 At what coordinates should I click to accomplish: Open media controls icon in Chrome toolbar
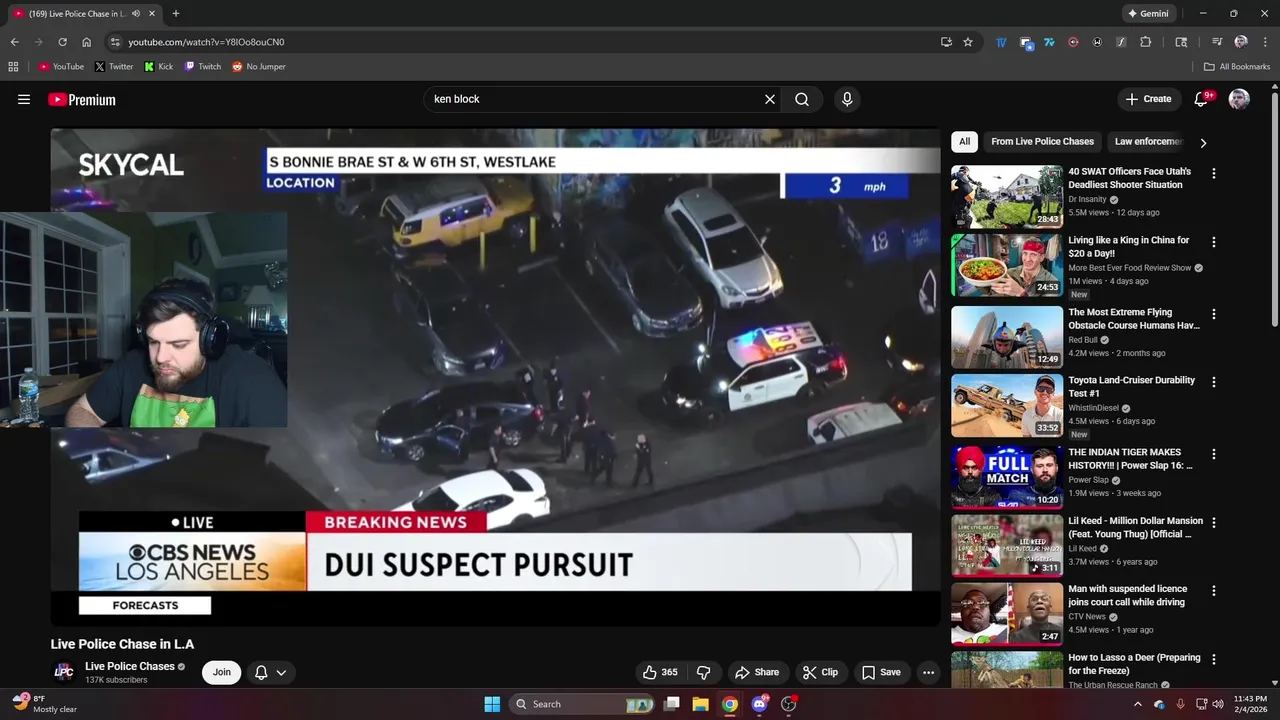click(x=1217, y=42)
